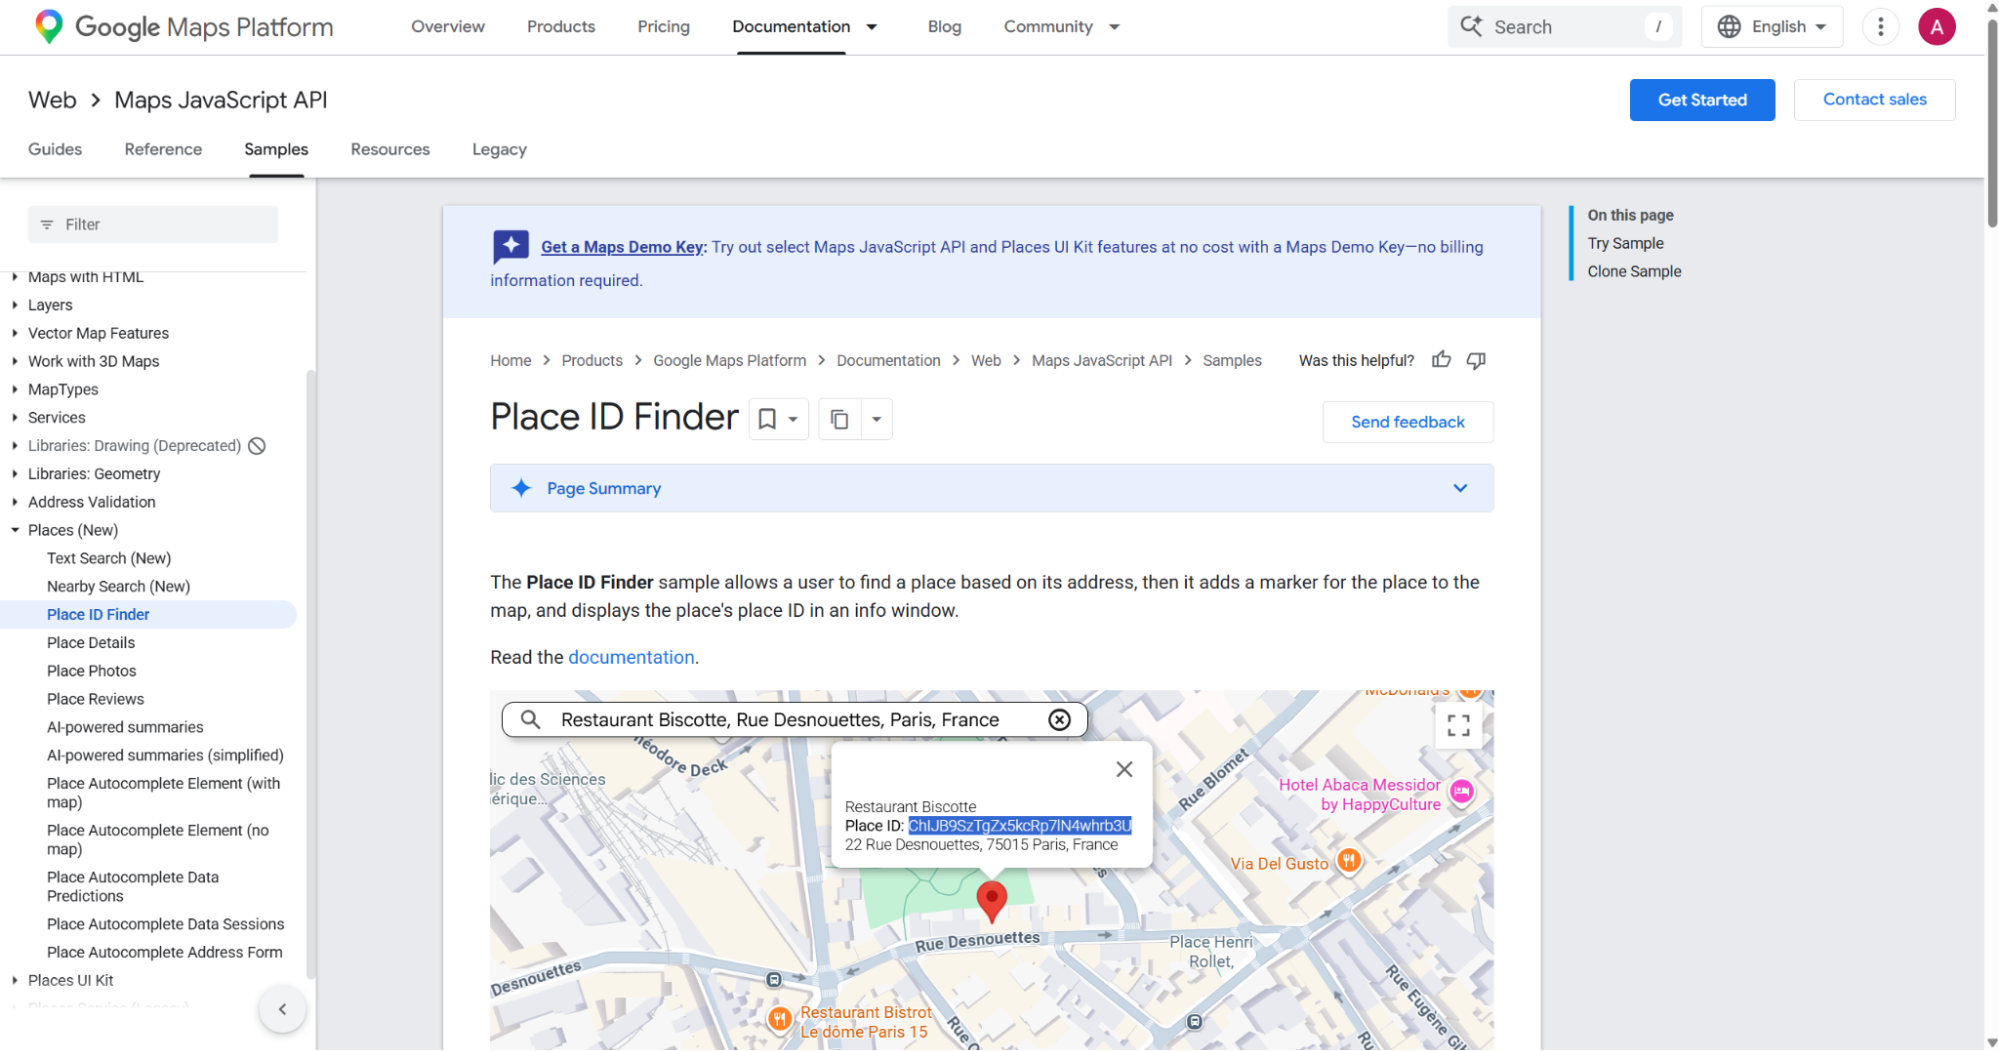Collapse the left navigation sidebar
Screen dimensions: 1999x1051
[282, 1009]
